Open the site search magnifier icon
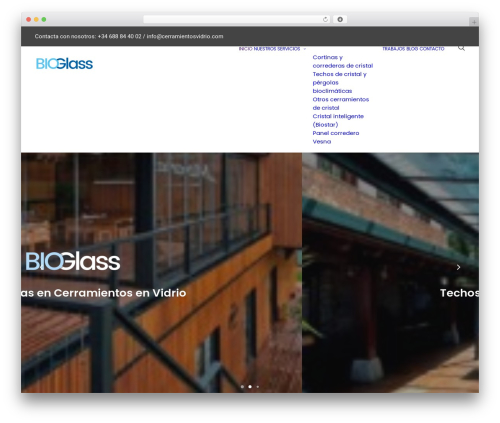This screenshot has width=500, height=423. (461, 48)
